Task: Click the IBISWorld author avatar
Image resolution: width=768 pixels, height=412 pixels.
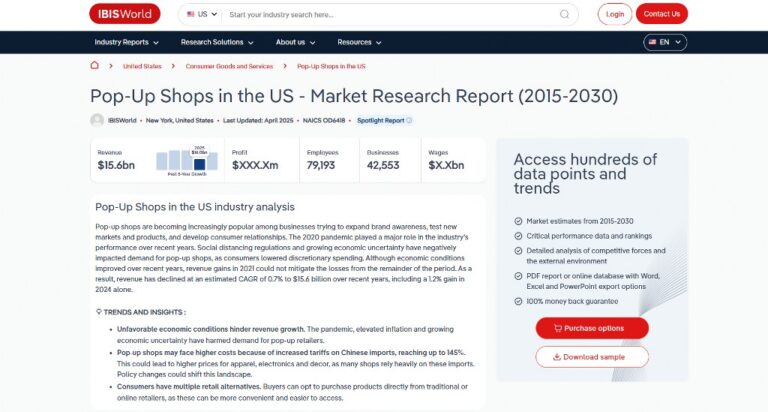Action: (x=97, y=120)
